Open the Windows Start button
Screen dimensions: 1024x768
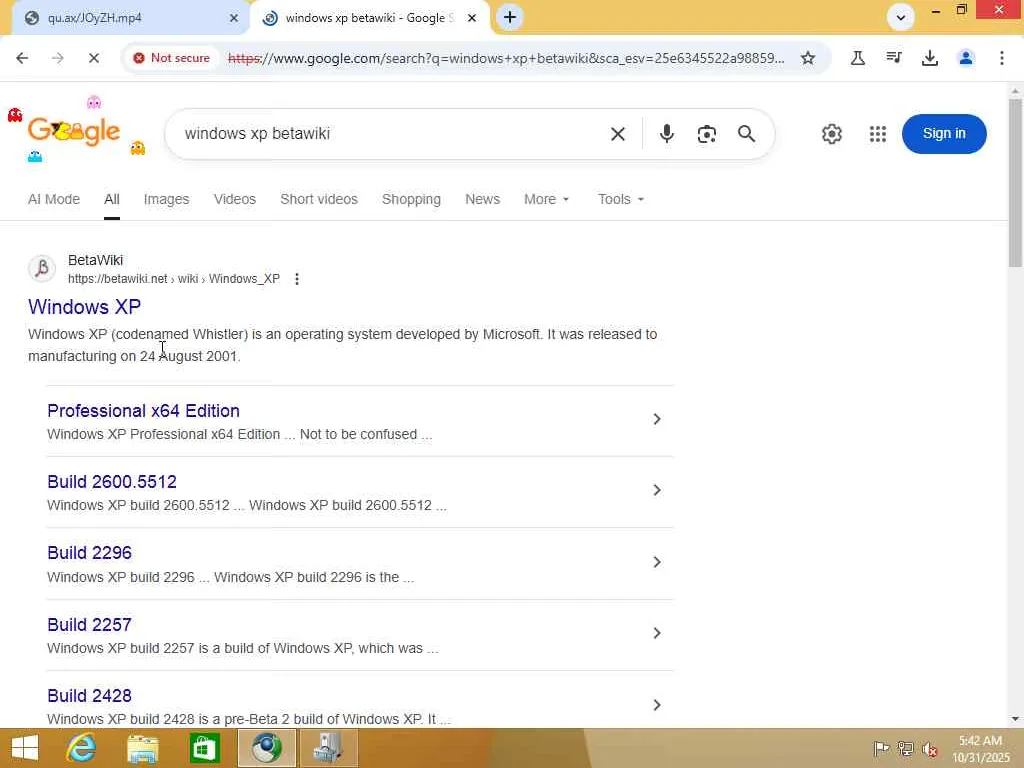point(25,748)
